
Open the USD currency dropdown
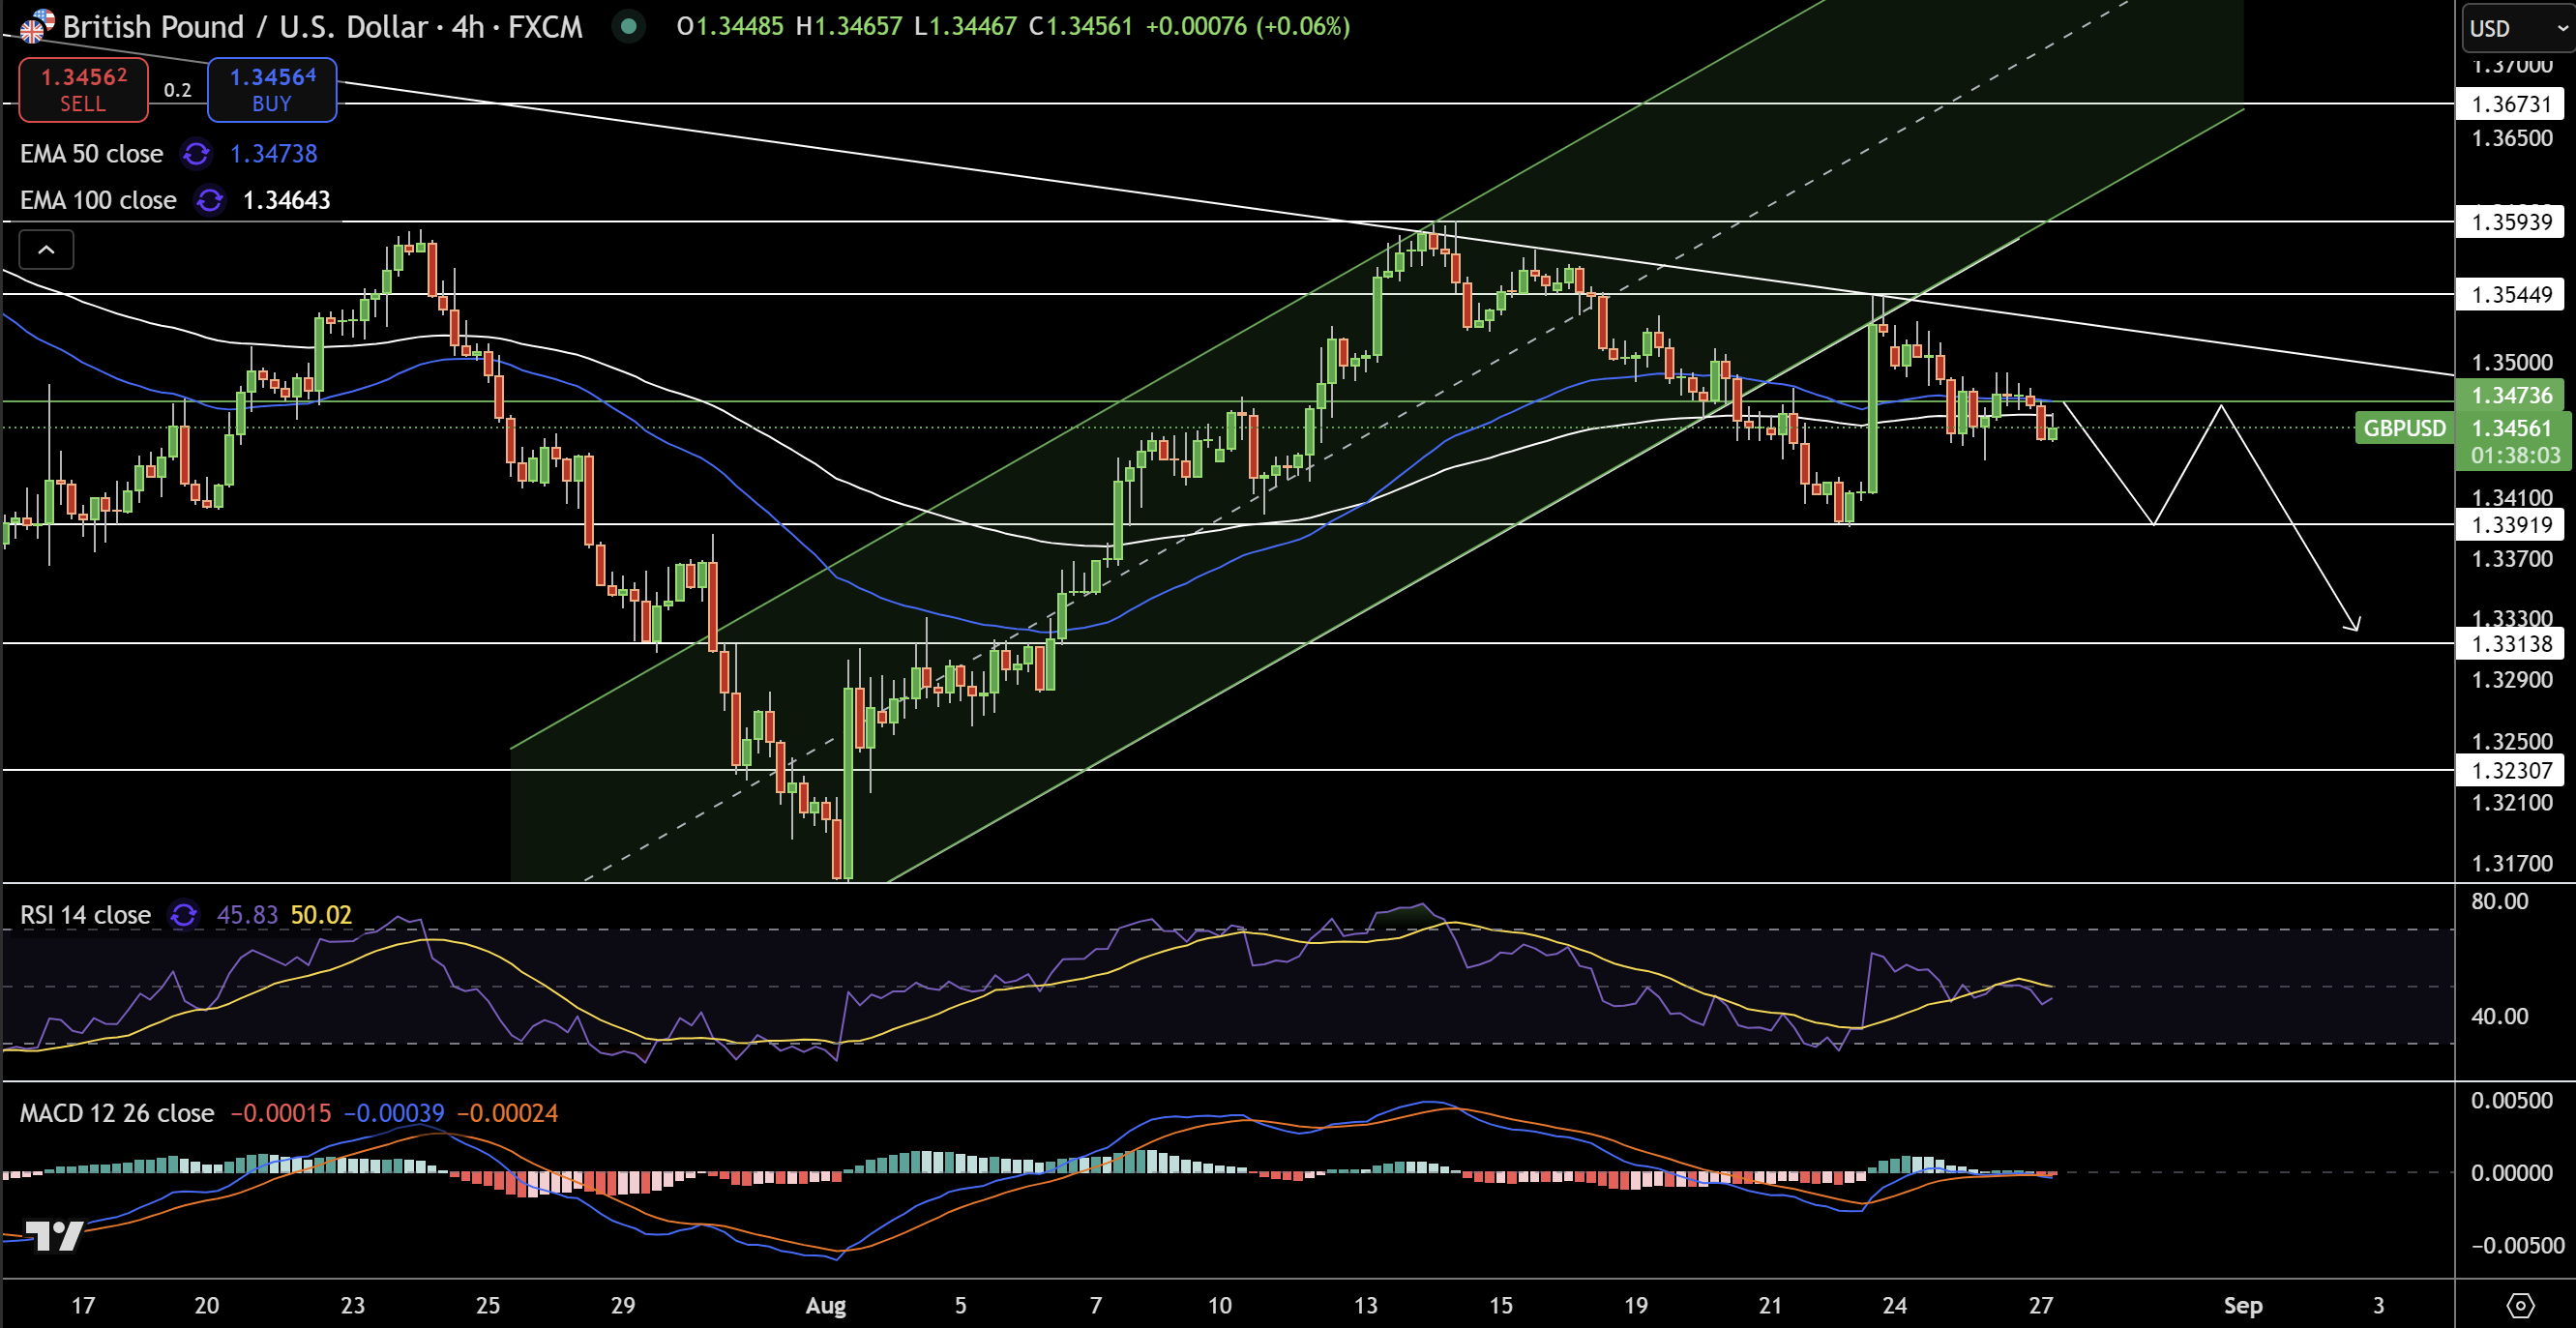point(2517,28)
